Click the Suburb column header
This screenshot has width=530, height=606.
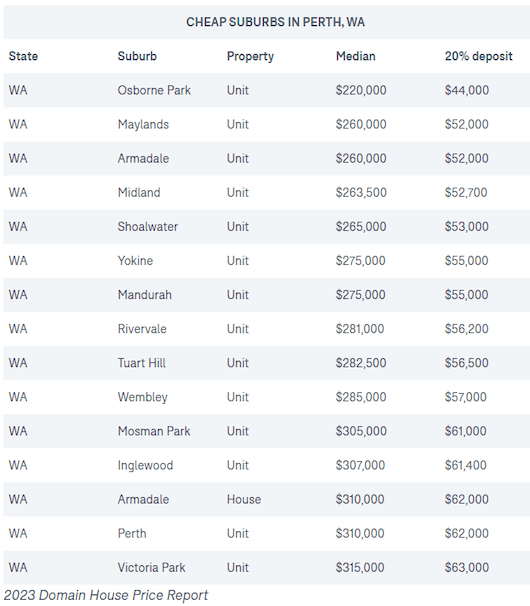(137, 56)
